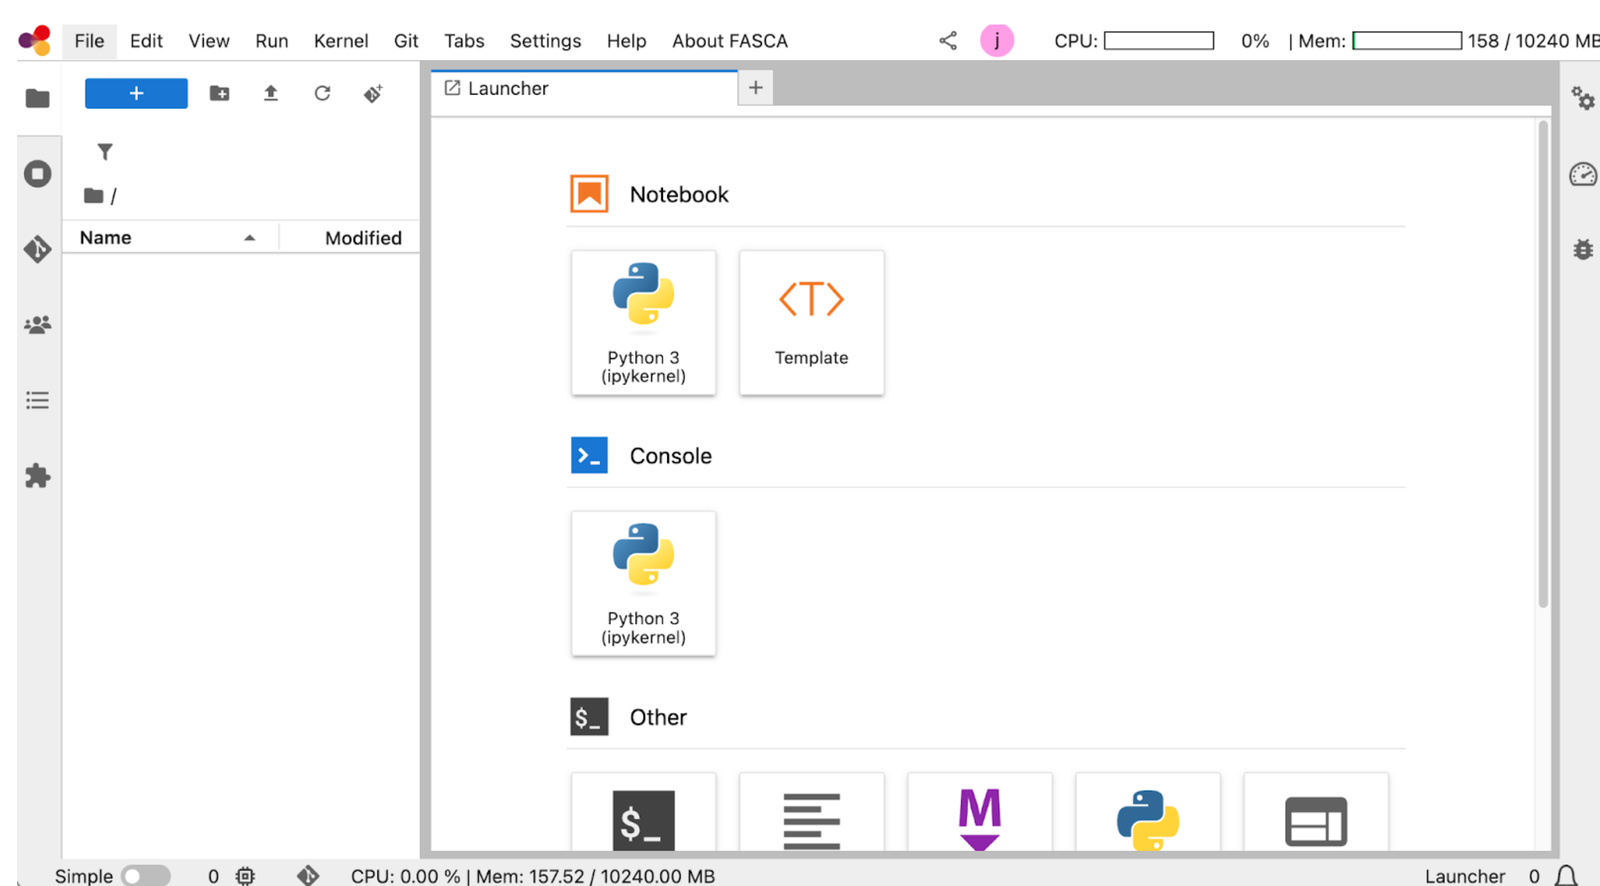Open Running Terminals and Kernels panel
1600x886 pixels.
(x=38, y=174)
